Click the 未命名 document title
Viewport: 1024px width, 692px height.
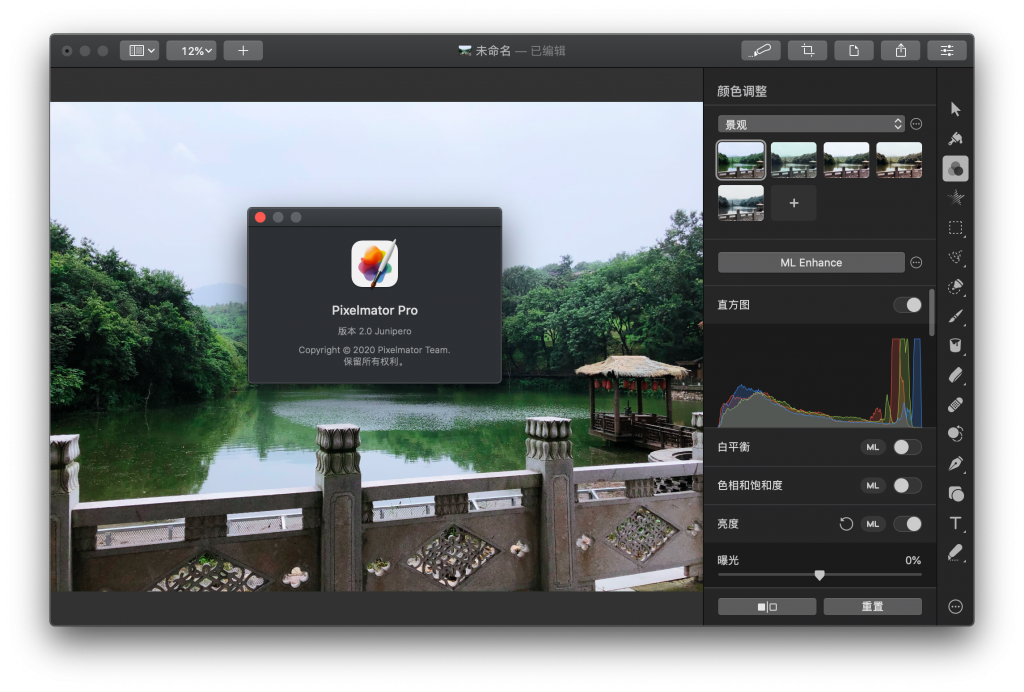tap(493, 50)
